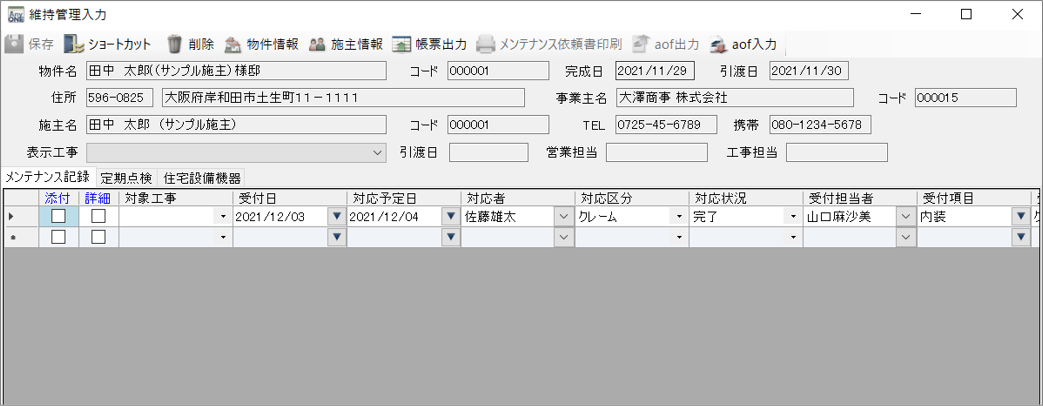Click the 添付 column header
Screen dimensions: 1043x406
(59, 198)
